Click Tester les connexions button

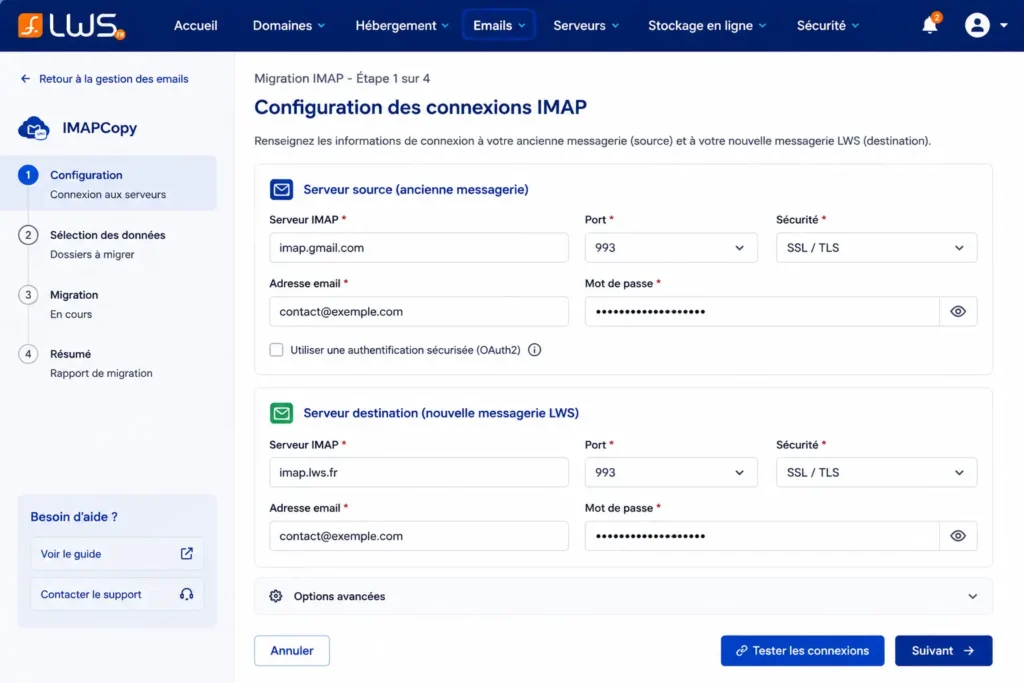[x=803, y=651]
